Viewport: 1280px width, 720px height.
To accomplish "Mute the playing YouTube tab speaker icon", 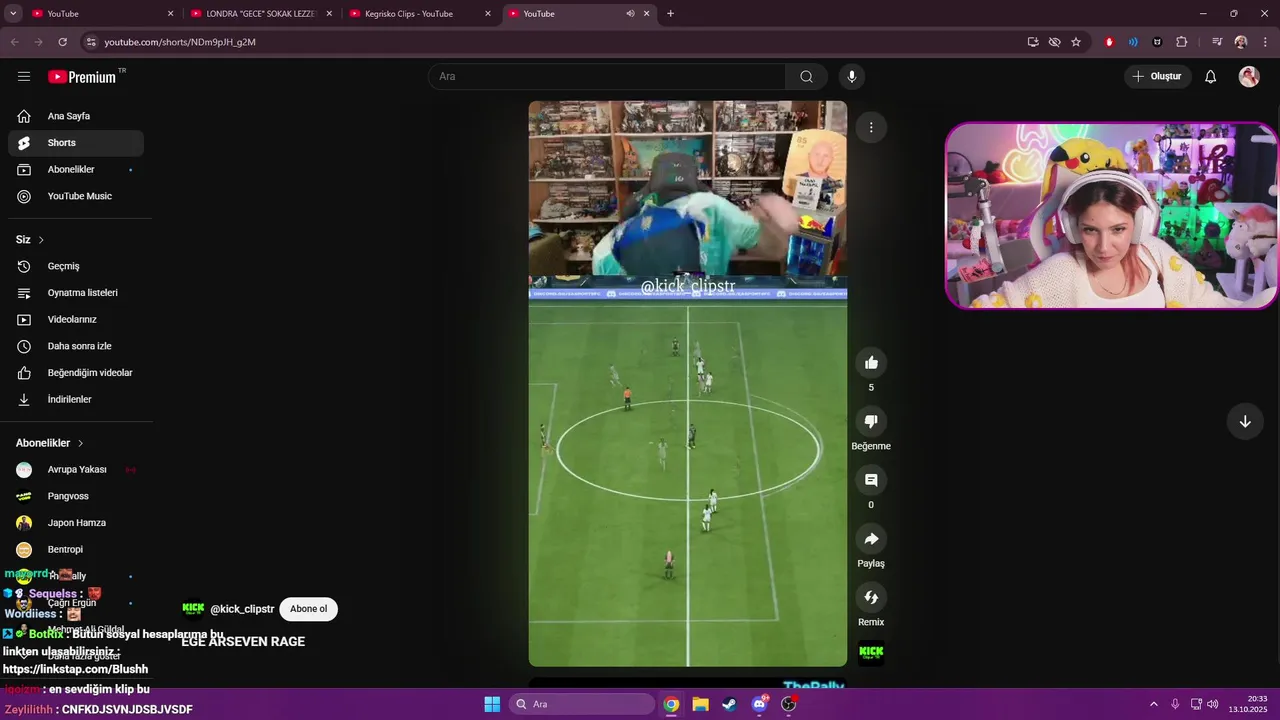I will coord(630,14).
